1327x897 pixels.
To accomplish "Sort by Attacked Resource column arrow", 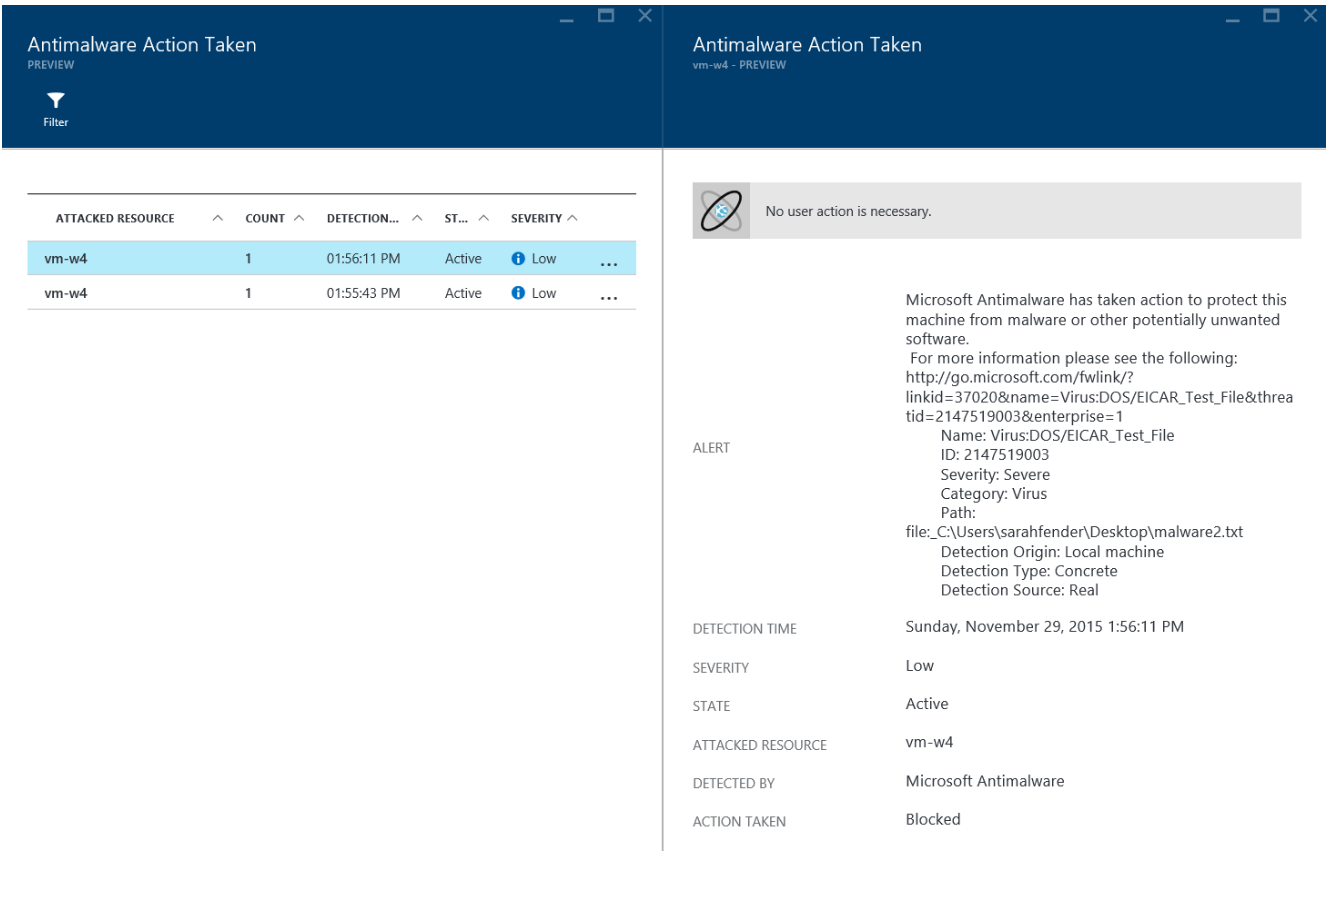I will (218, 218).
